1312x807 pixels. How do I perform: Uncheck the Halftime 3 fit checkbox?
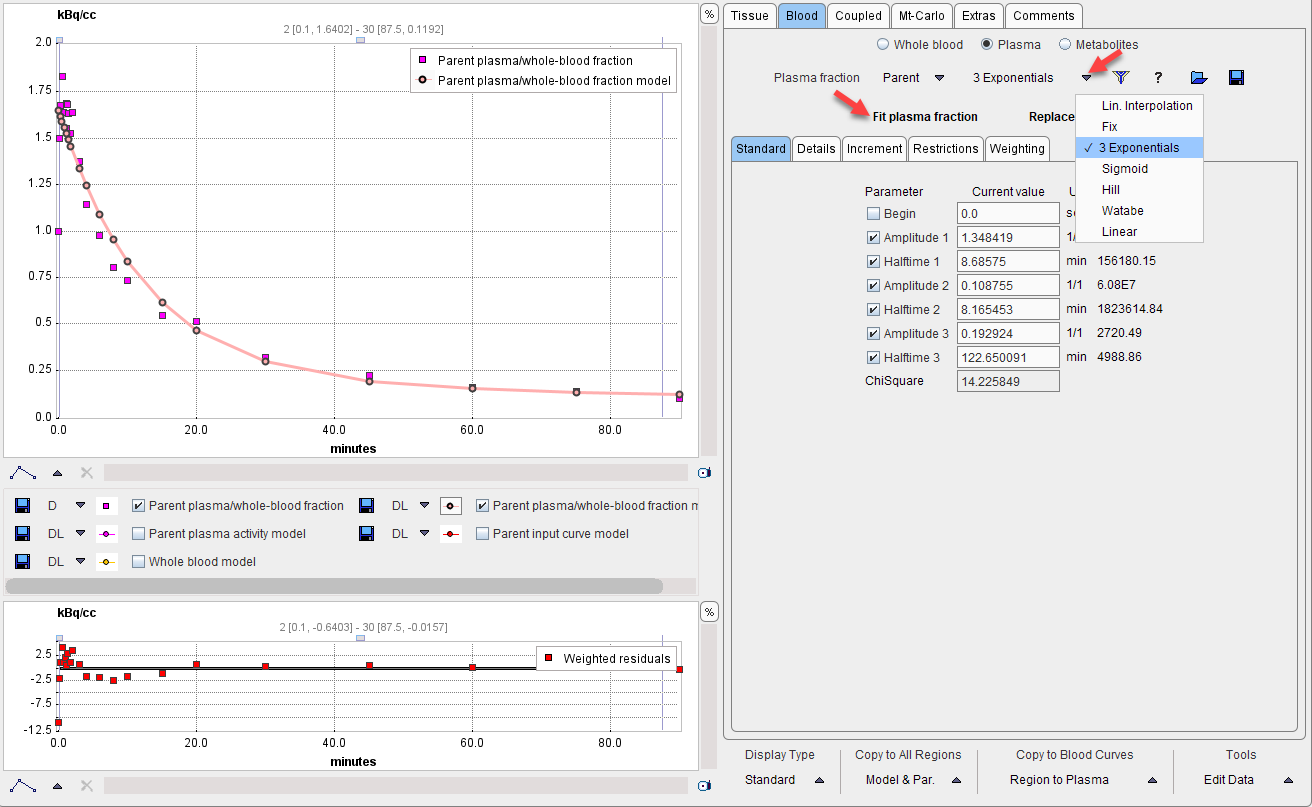point(873,357)
